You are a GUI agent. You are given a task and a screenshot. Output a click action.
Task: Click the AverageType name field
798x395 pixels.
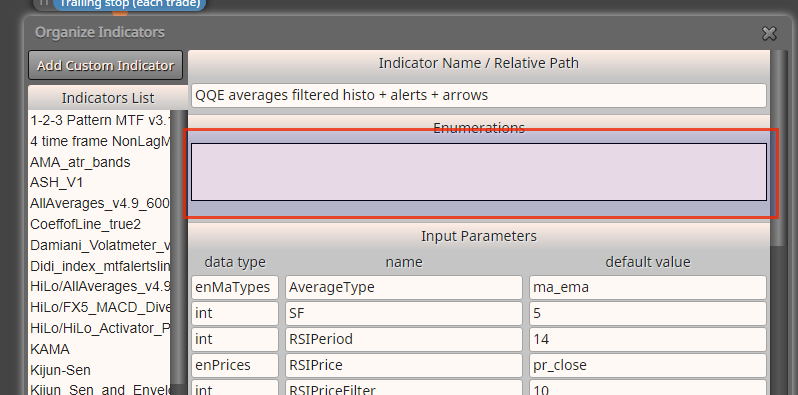click(x=404, y=287)
